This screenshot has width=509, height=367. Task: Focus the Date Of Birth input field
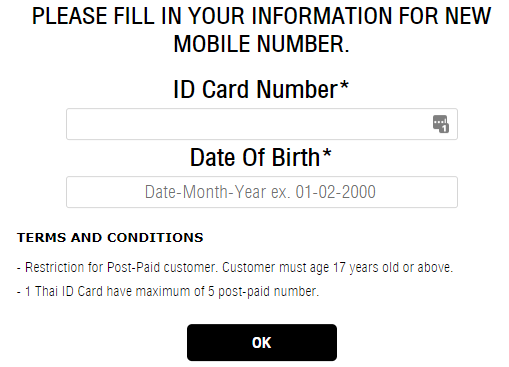(262, 192)
